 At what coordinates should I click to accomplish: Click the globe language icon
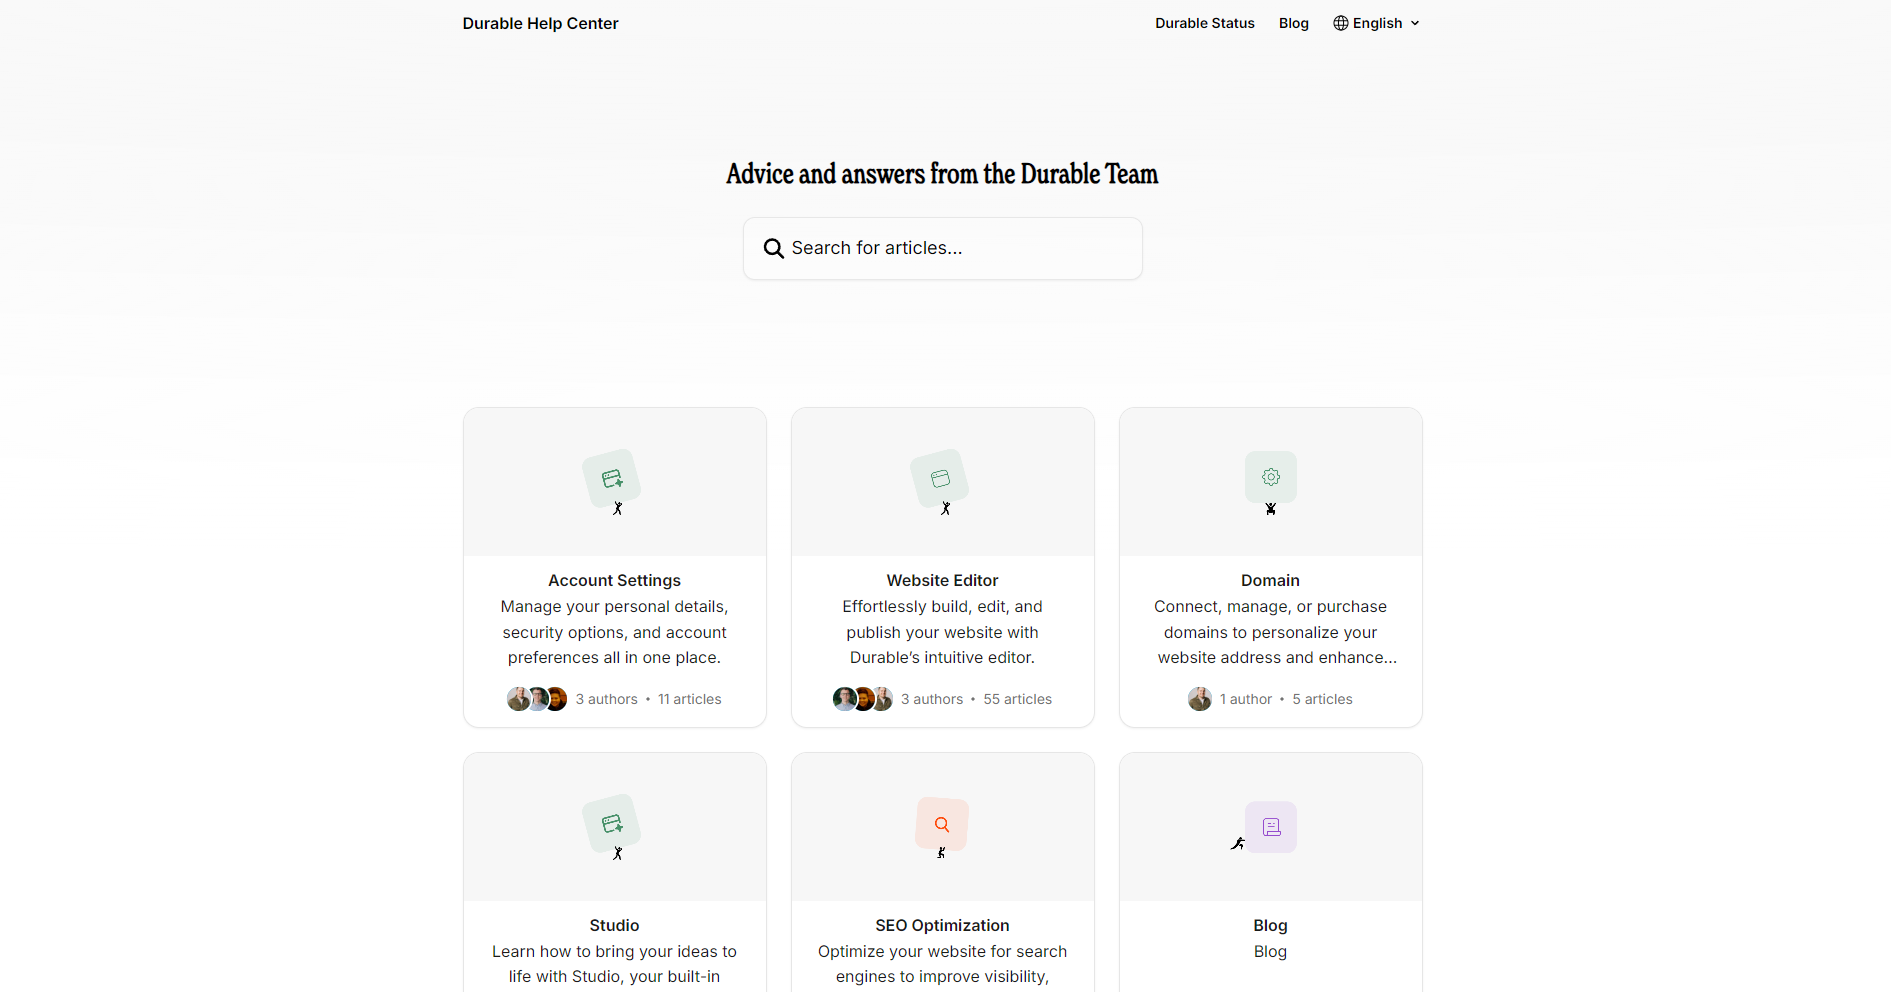click(1341, 23)
